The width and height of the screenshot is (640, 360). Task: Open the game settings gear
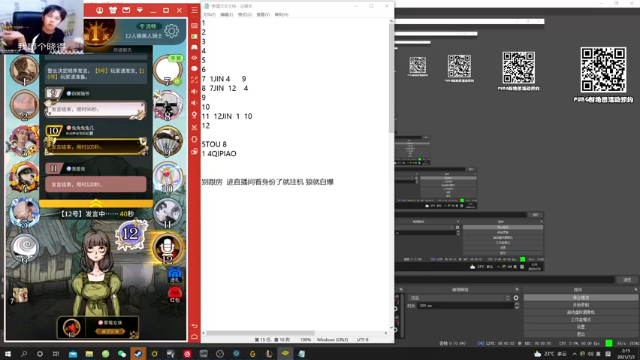click(171, 31)
